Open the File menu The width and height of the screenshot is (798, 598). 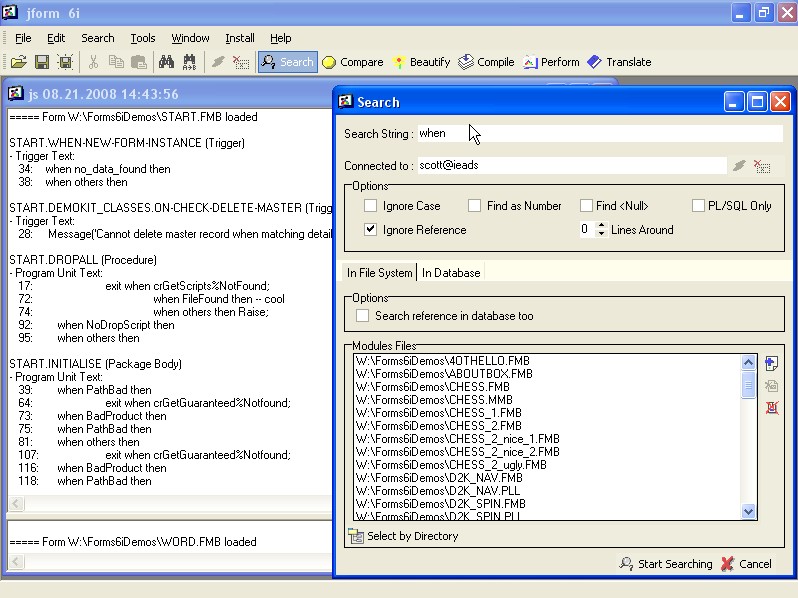pos(23,38)
